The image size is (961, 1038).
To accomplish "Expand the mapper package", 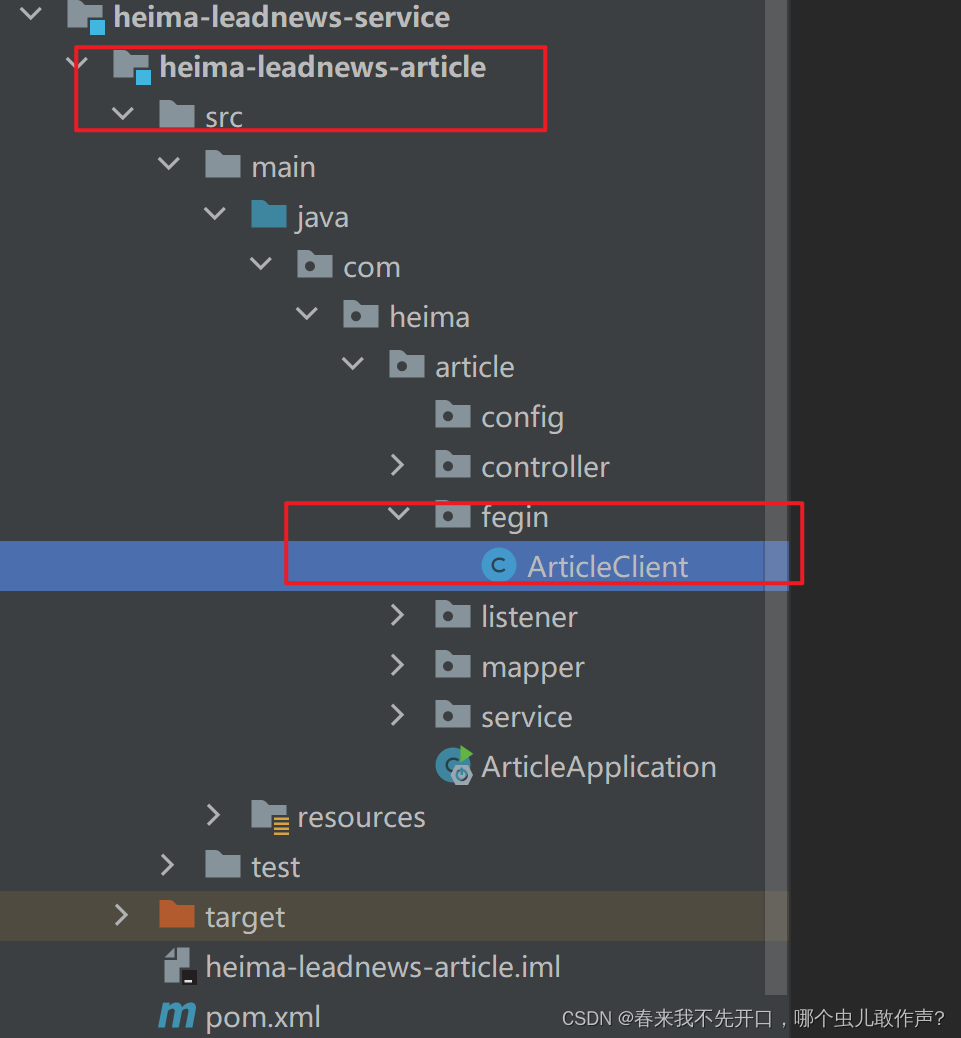I will tap(397, 665).
